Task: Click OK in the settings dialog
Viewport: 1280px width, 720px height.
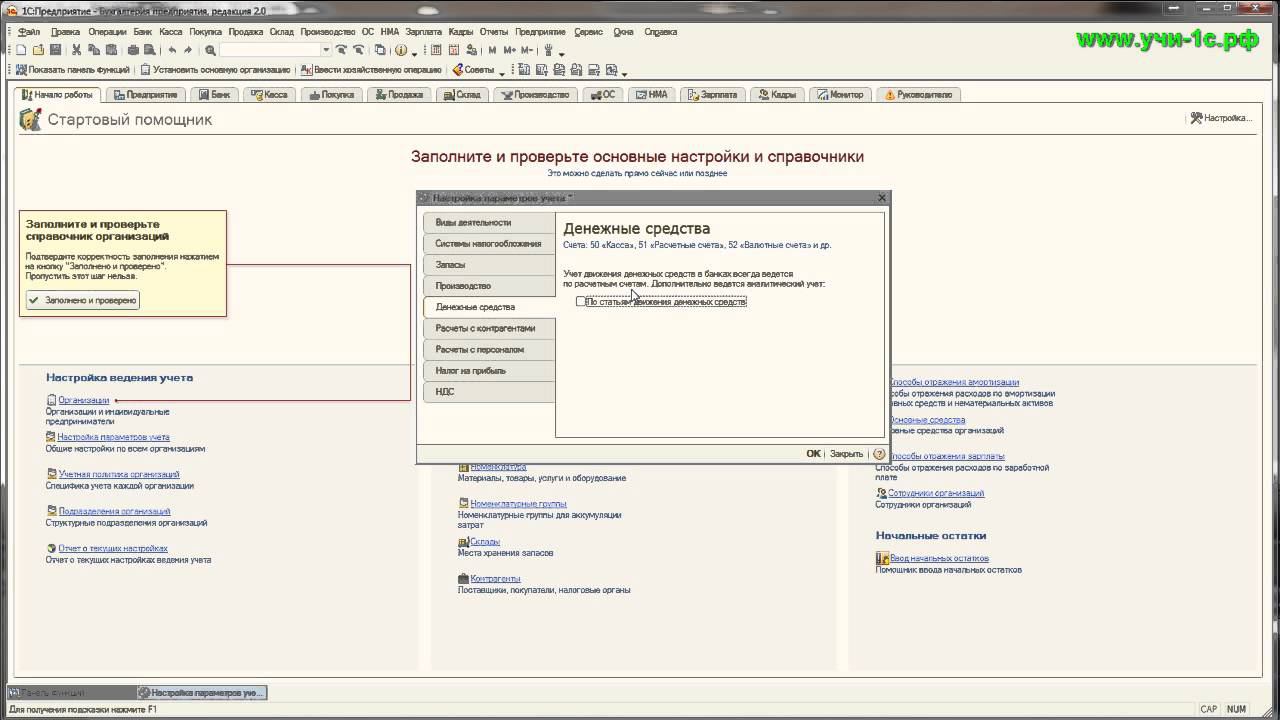Action: 813,453
